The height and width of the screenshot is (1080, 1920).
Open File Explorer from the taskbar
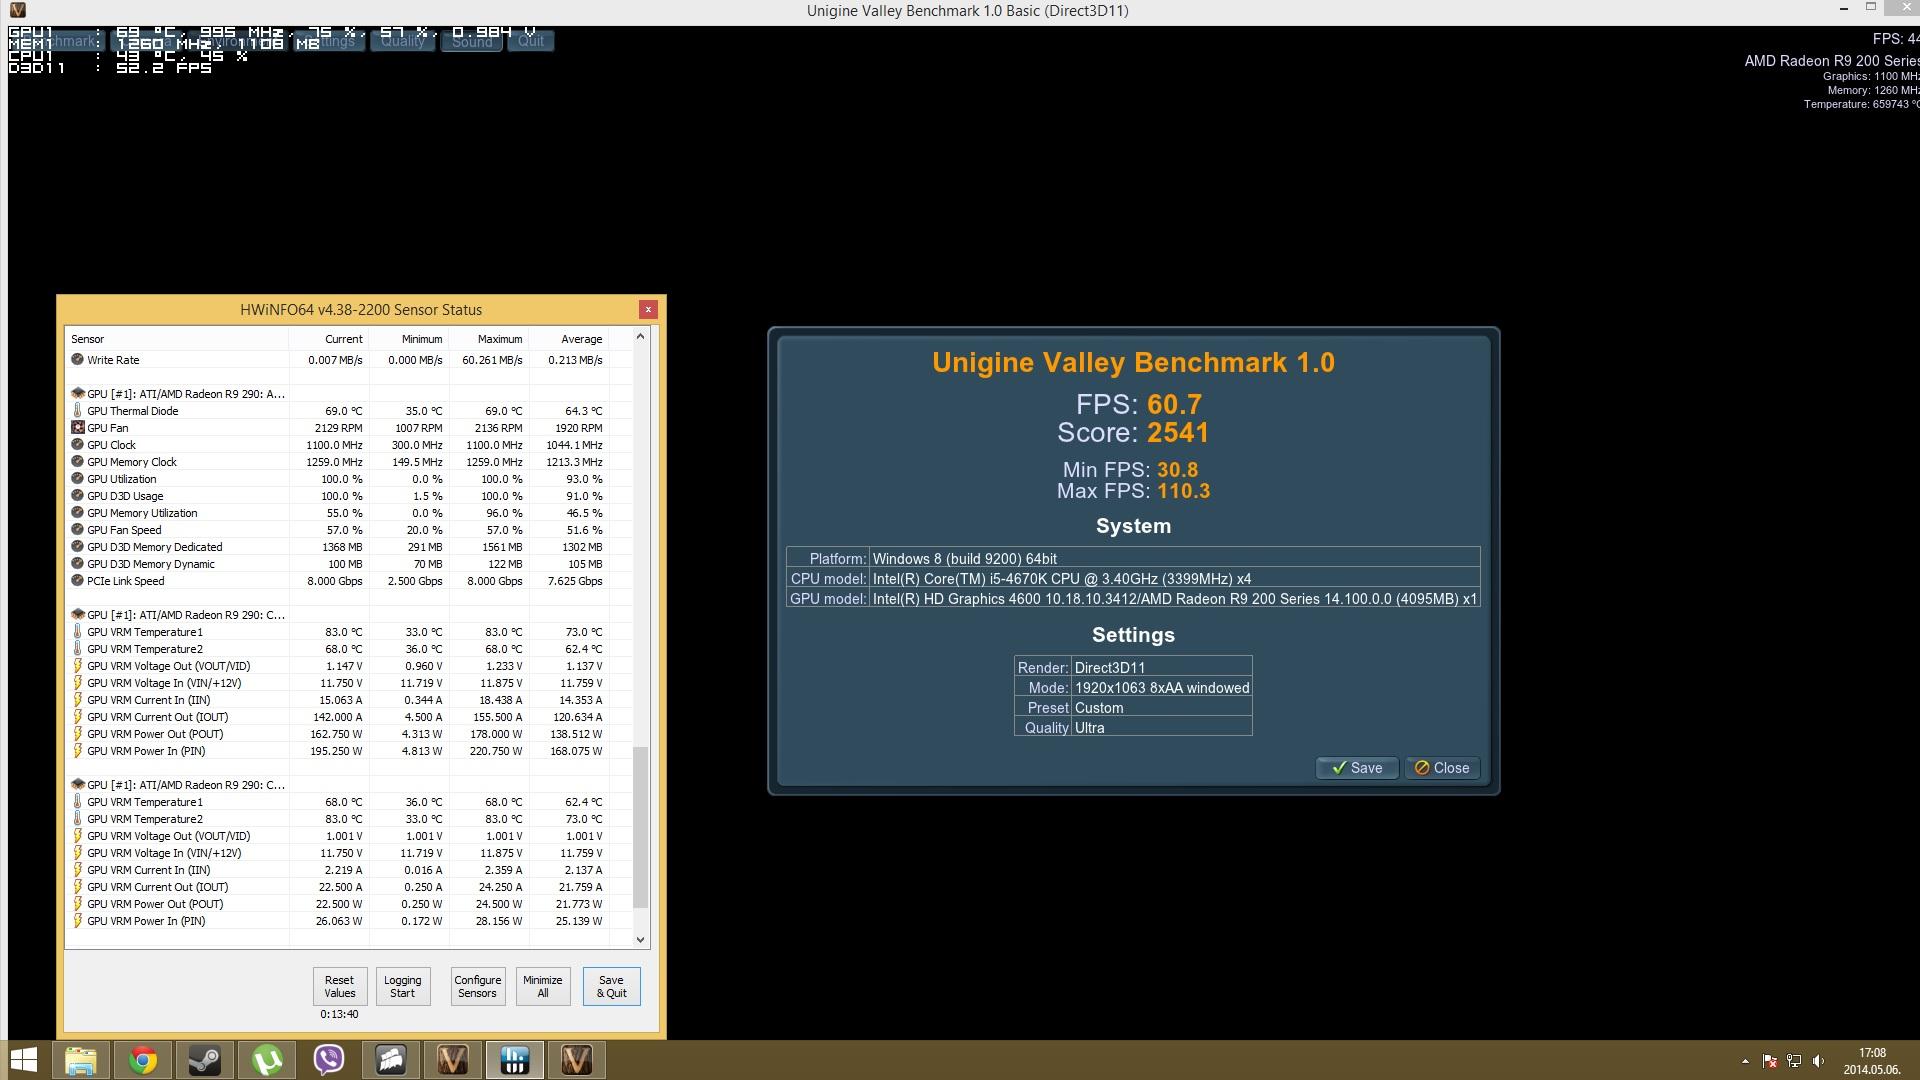click(81, 1060)
